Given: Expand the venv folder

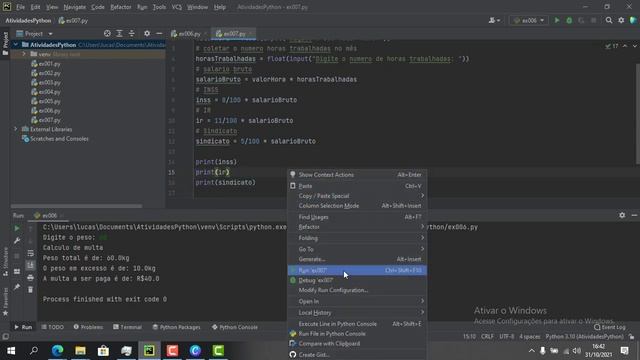Looking at the screenshot, I should point(24,54).
